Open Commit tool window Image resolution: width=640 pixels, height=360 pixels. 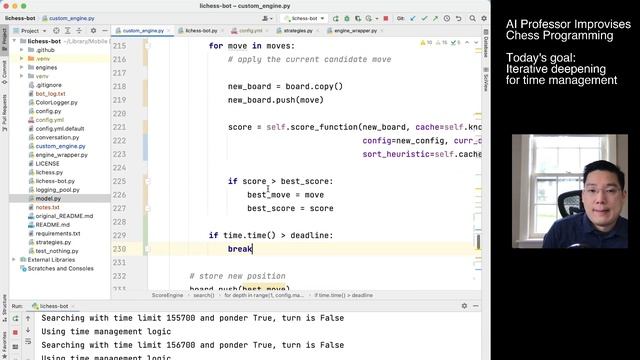pos(4,72)
